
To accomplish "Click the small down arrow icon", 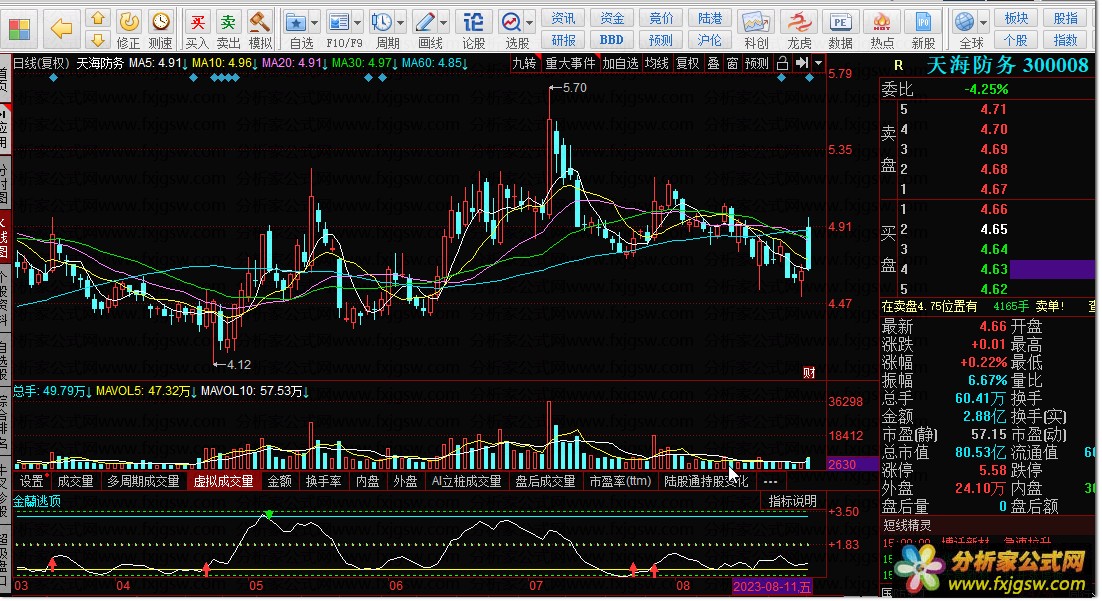I will click(98, 39).
